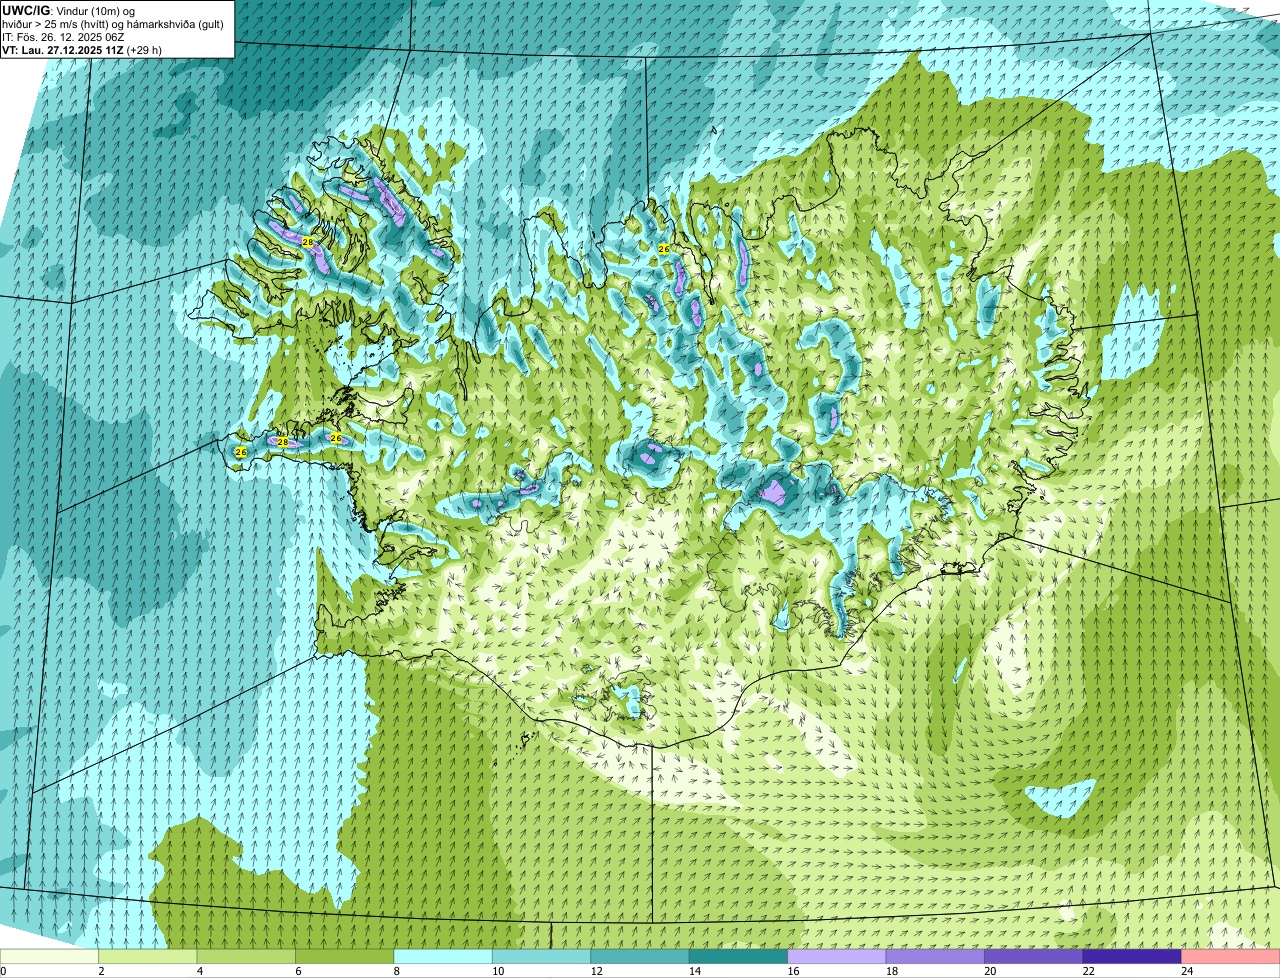Click the init time 'IT: Fös. 26. 12. 2025 06Z'
1280x978 pixels.
(63, 37)
